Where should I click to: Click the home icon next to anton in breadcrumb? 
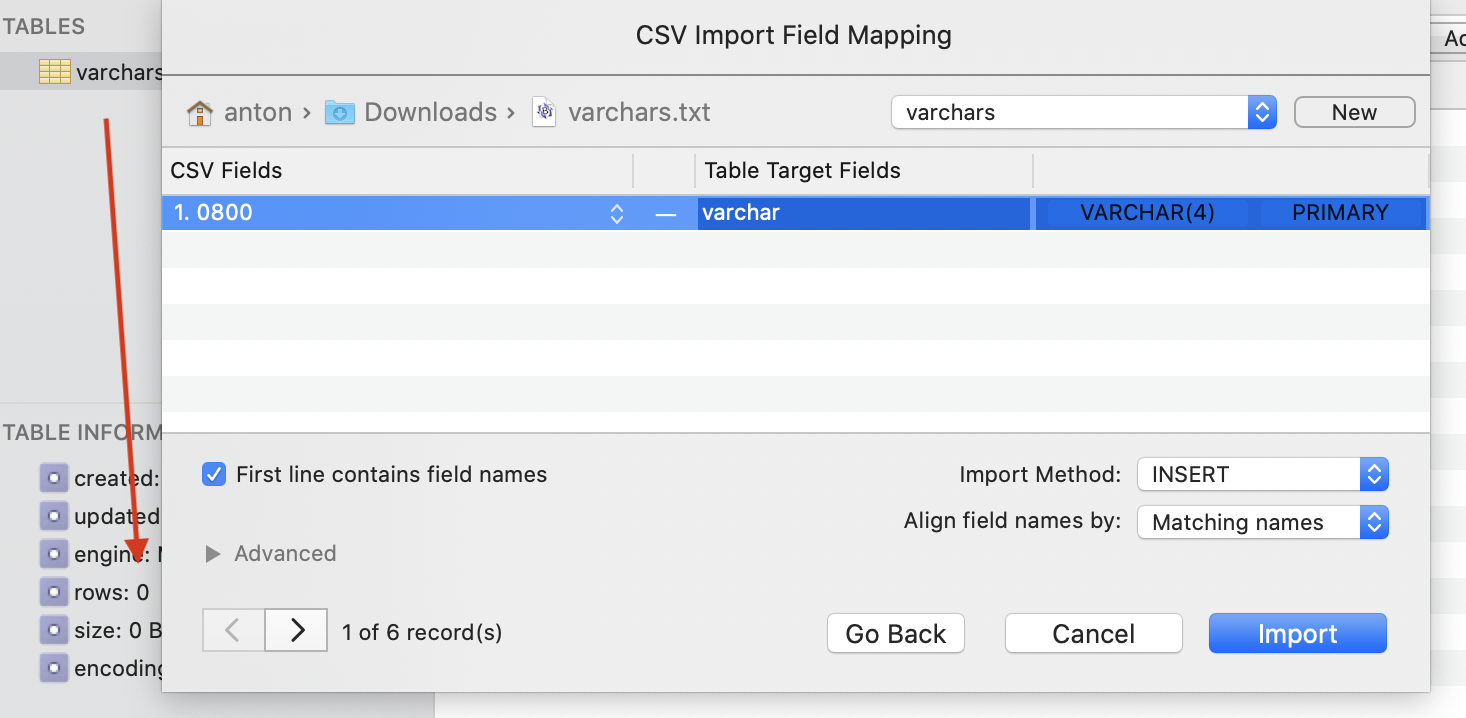coord(199,112)
